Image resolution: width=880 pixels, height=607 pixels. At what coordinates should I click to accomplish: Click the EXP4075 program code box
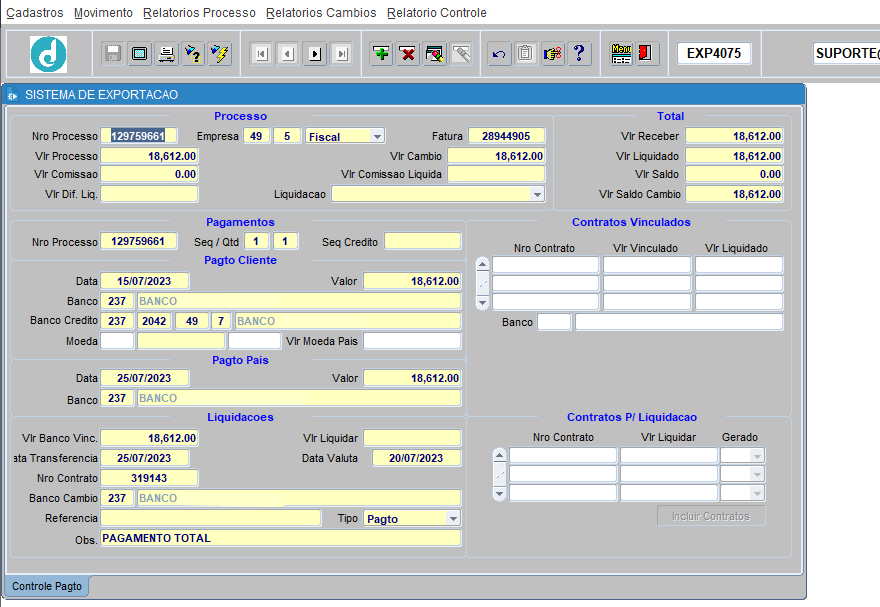pos(714,53)
